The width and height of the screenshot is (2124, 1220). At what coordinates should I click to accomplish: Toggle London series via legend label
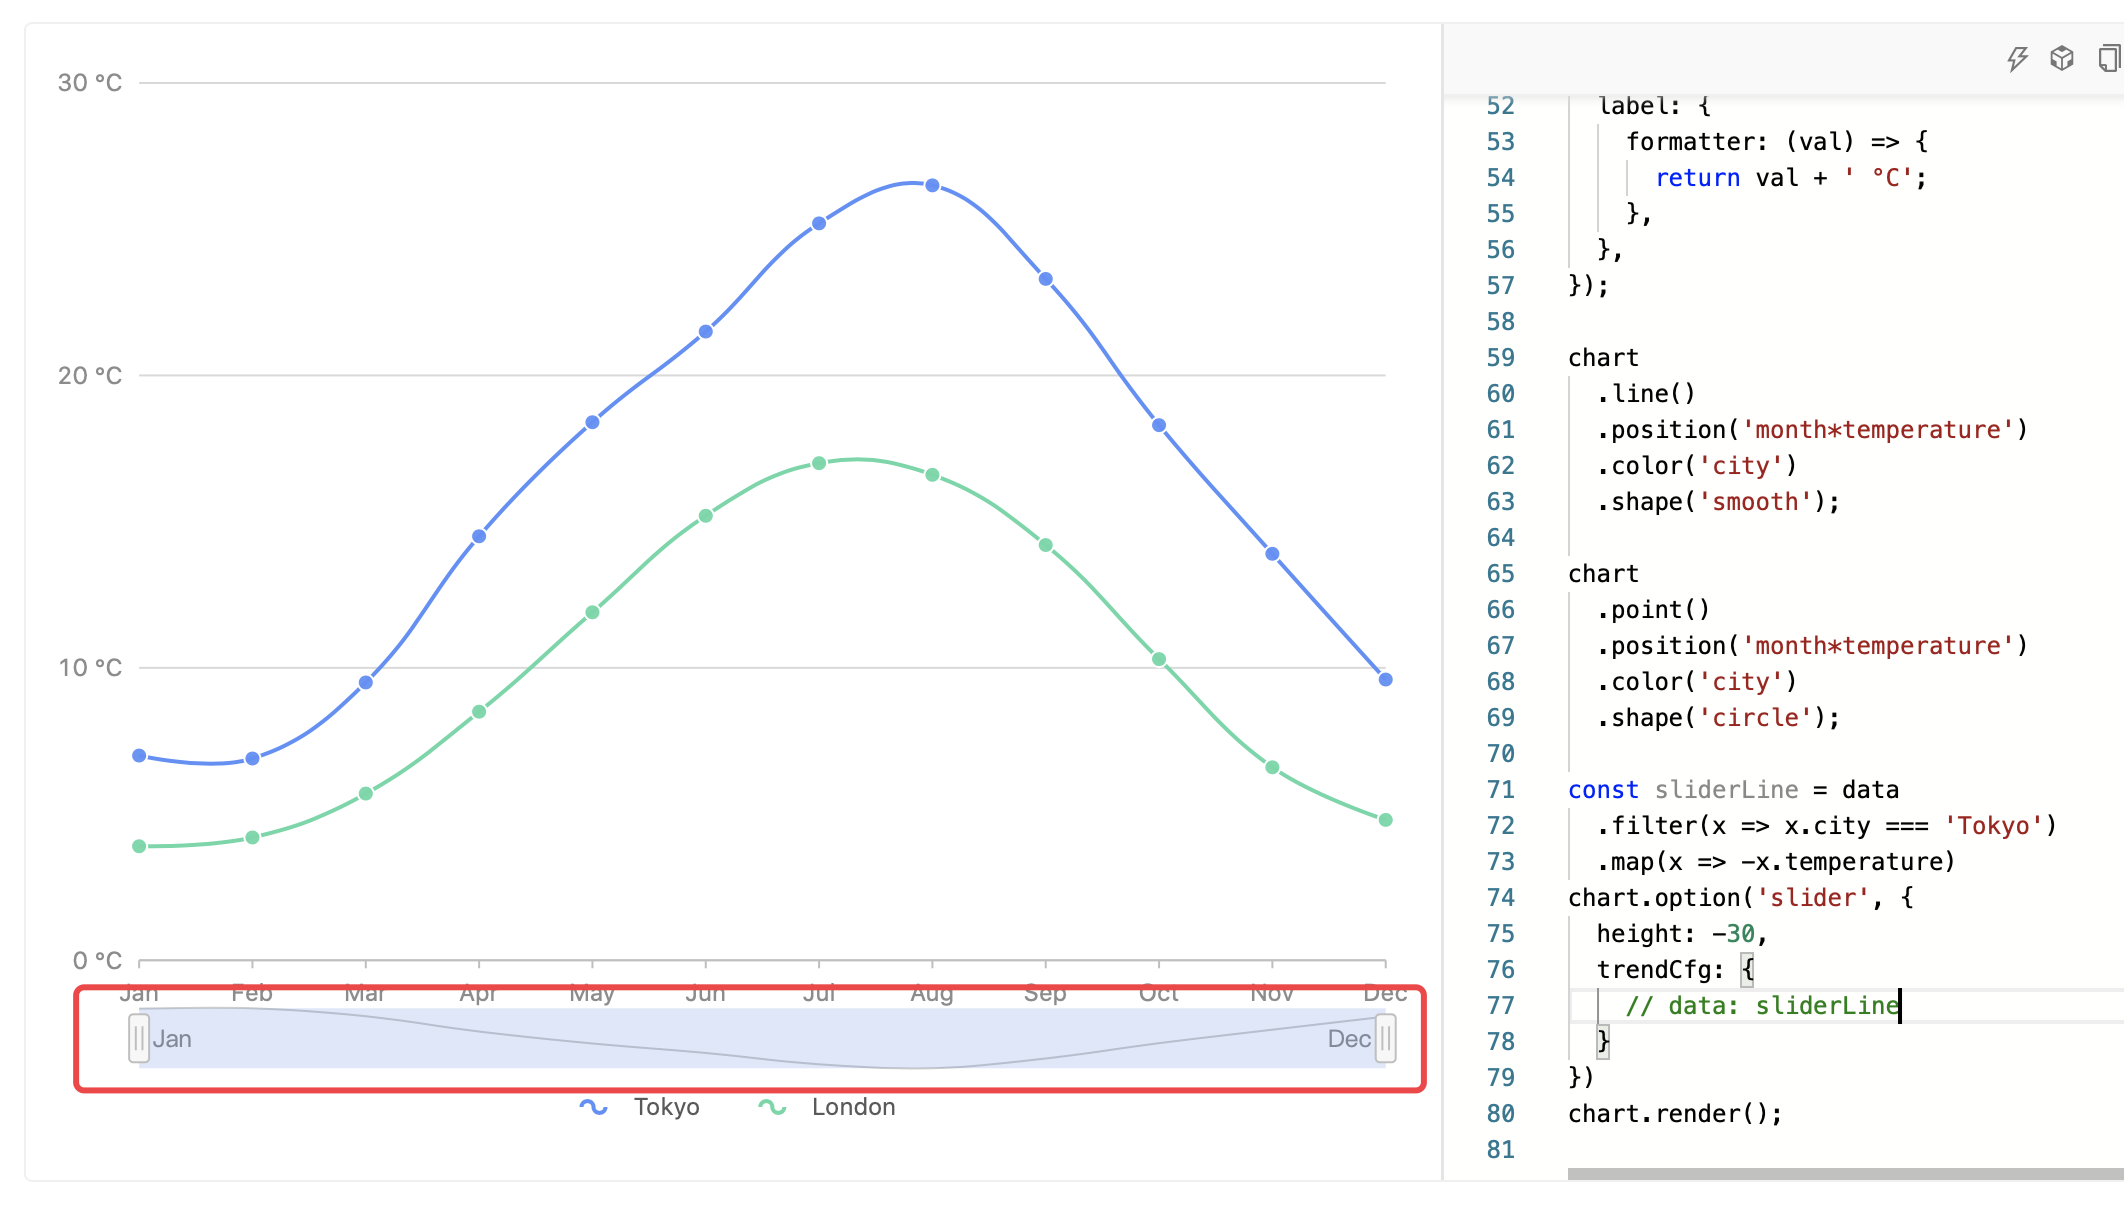click(853, 1107)
